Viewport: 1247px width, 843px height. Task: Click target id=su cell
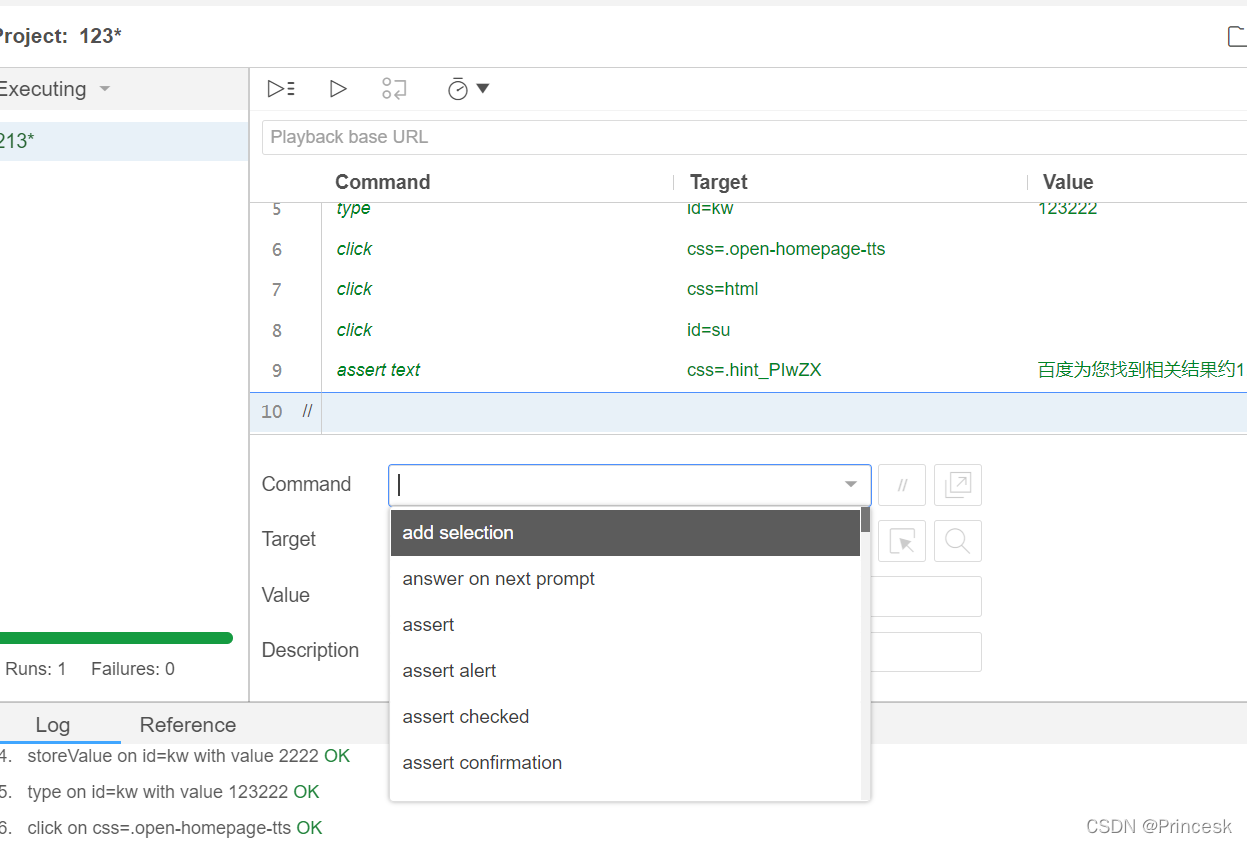708,330
